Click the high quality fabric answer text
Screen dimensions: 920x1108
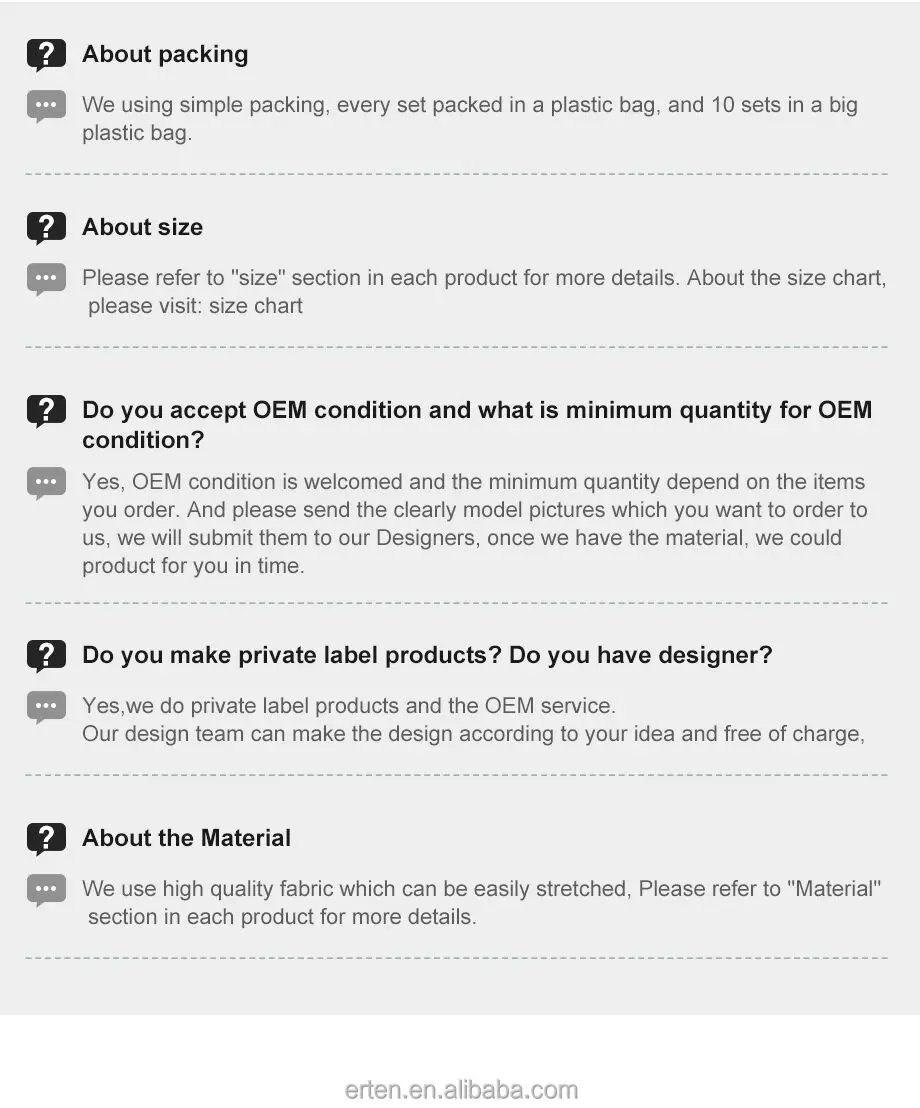coord(482,902)
